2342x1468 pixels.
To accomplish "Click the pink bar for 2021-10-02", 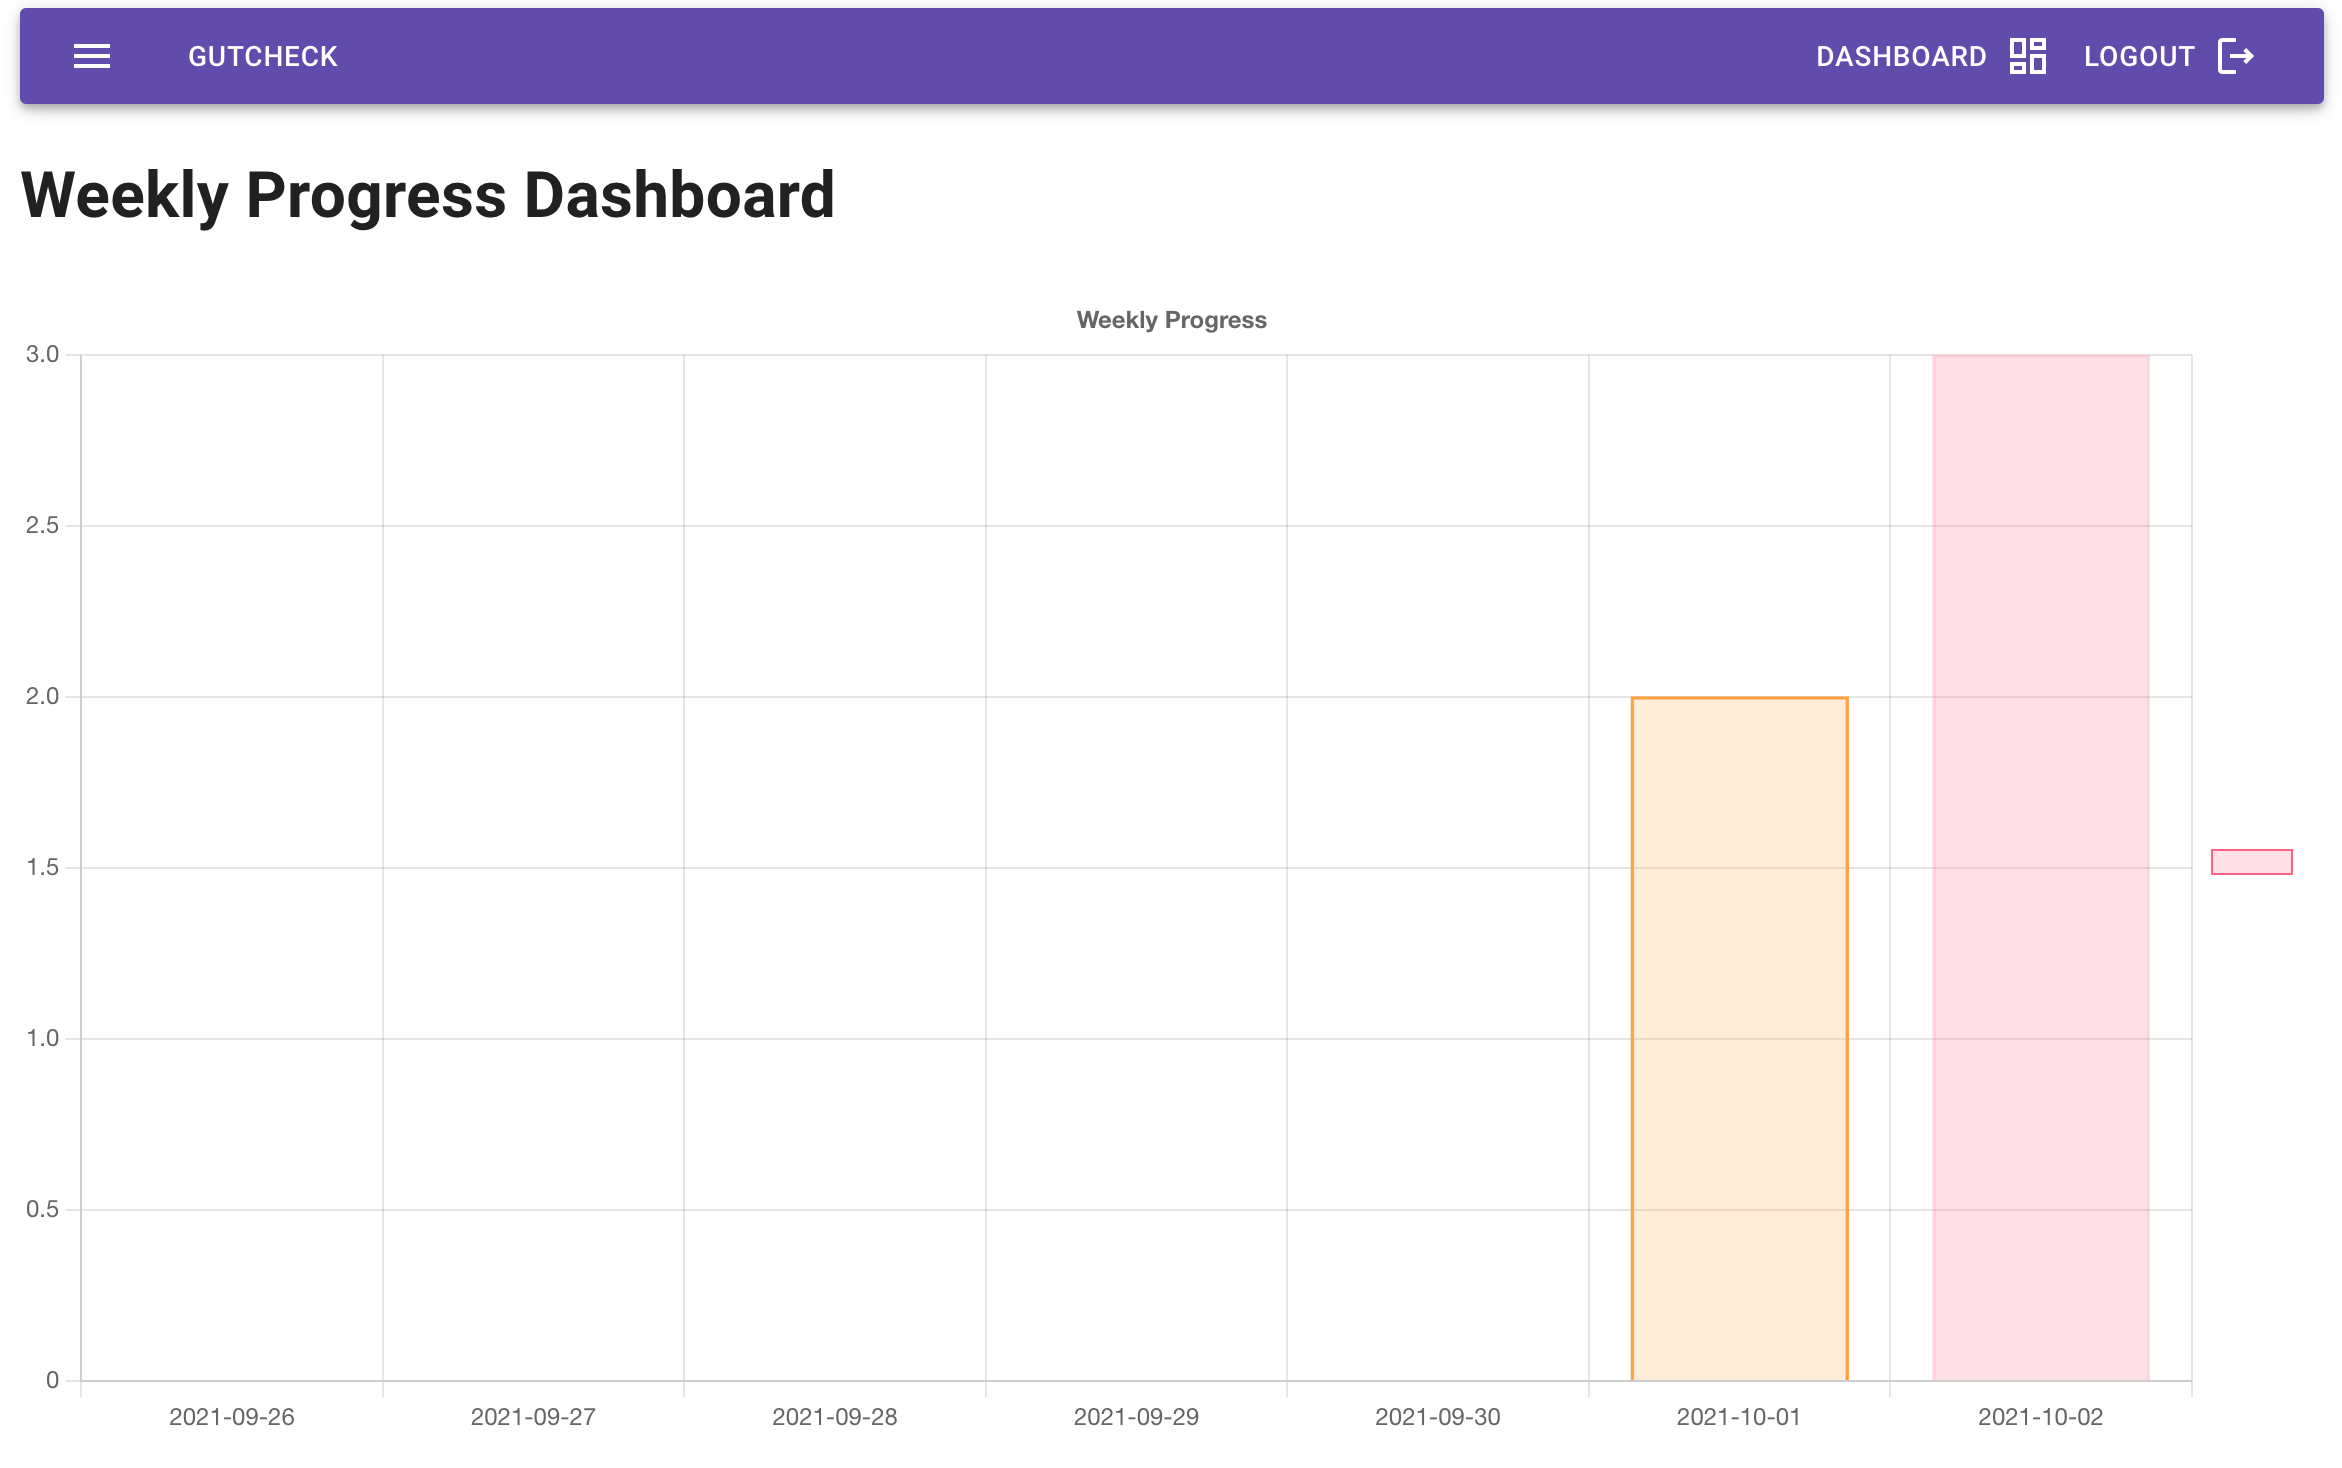I will 2040,868.
